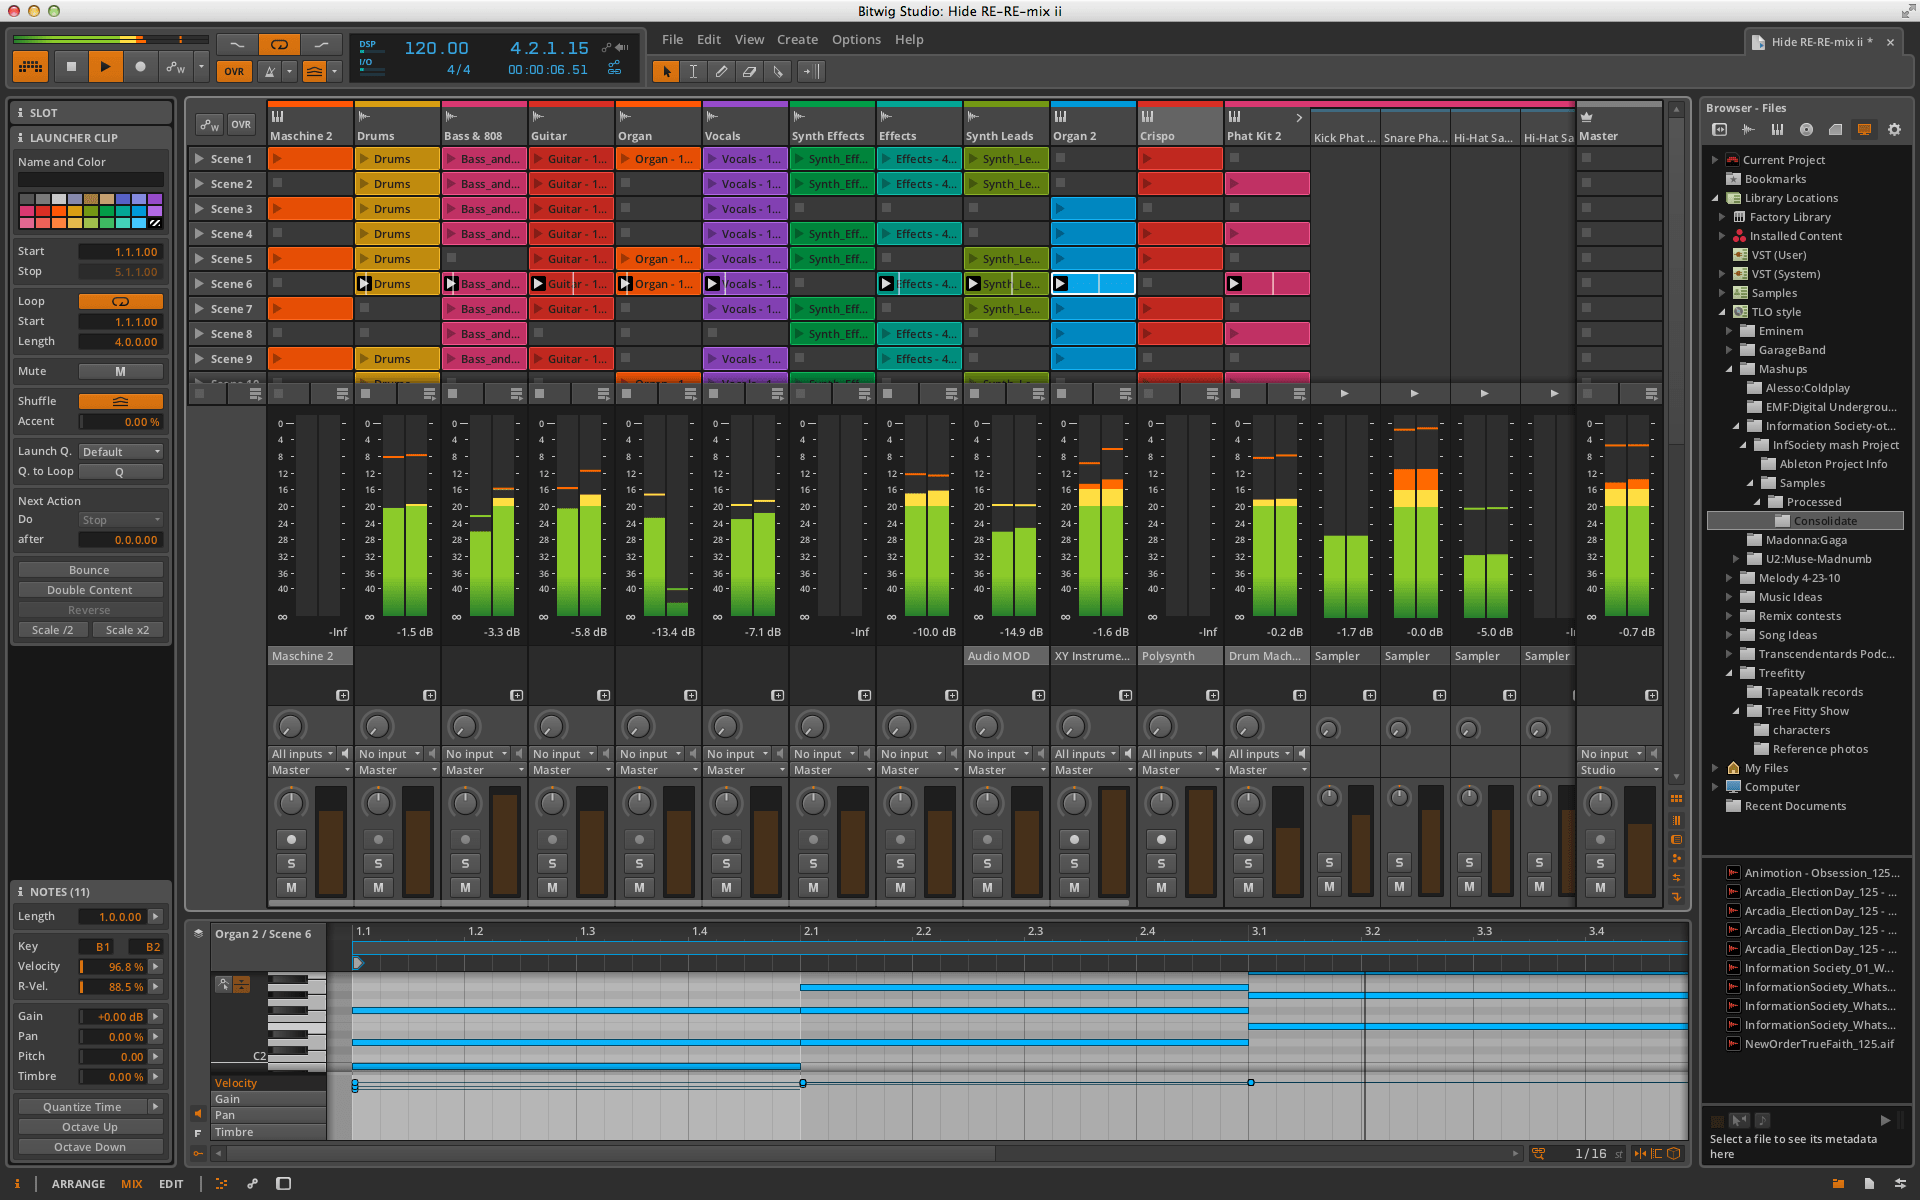Image resolution: width=1920 pixels, height=1200 pixels.
Task: Open the browser settings gear icon
Action: (1894, 129)
